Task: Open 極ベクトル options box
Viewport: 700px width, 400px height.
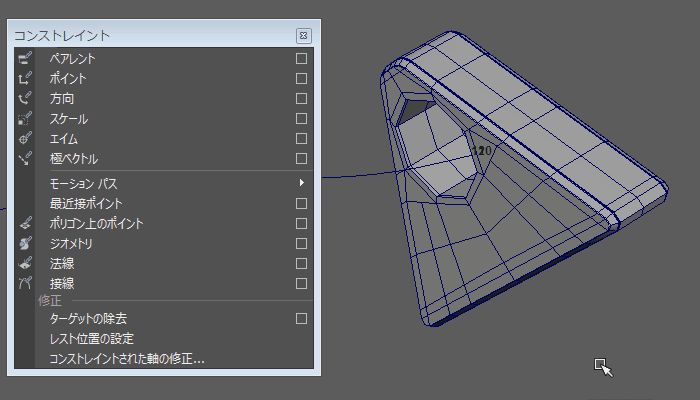Action: (x=301, y=158)
